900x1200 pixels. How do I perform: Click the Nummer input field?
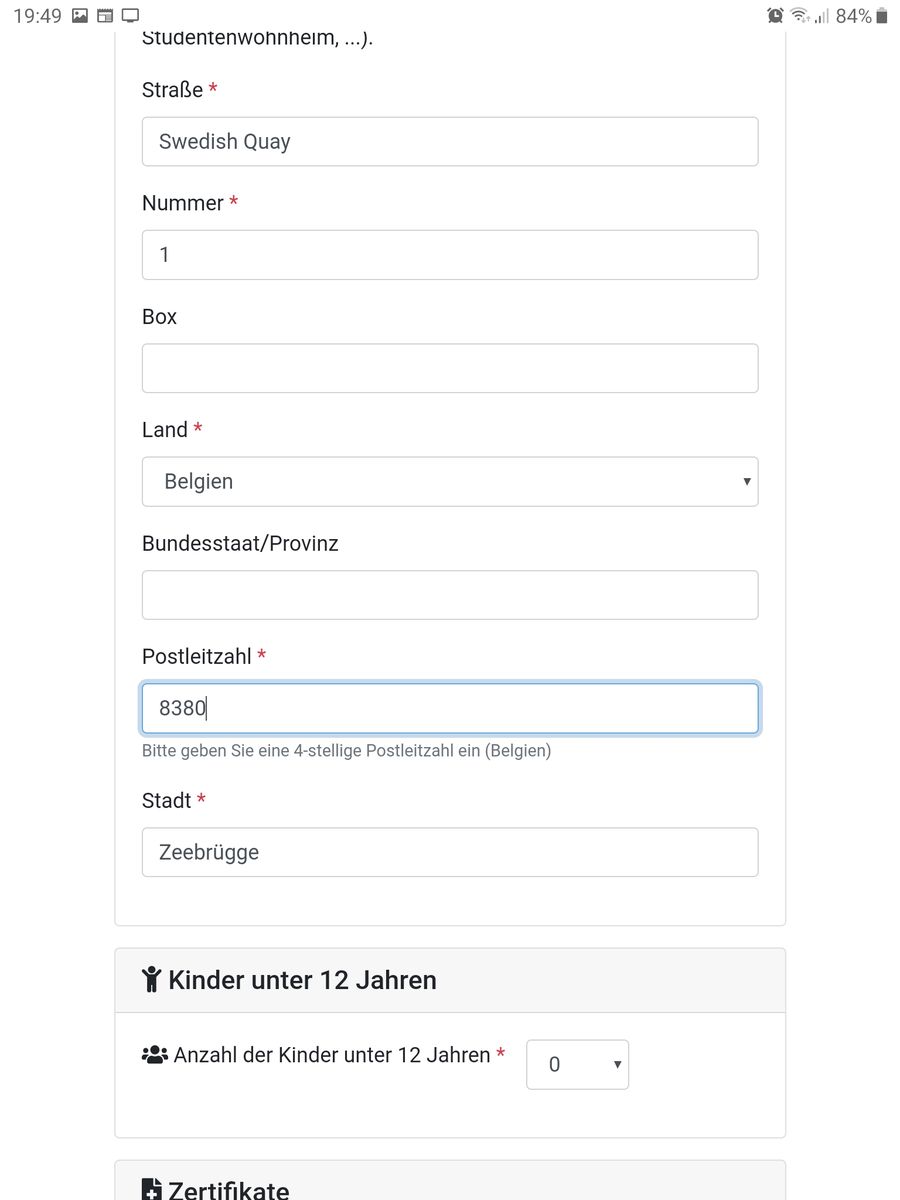click(450, 255)
